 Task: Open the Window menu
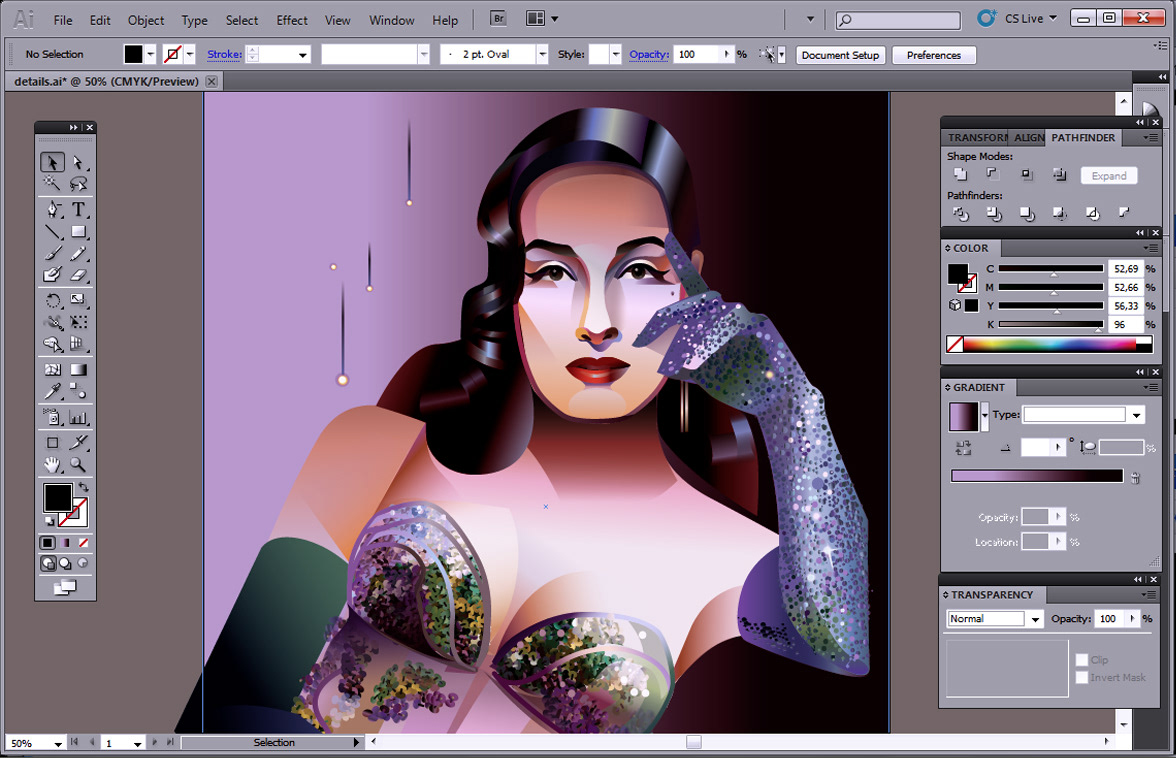tap(392, 20)
